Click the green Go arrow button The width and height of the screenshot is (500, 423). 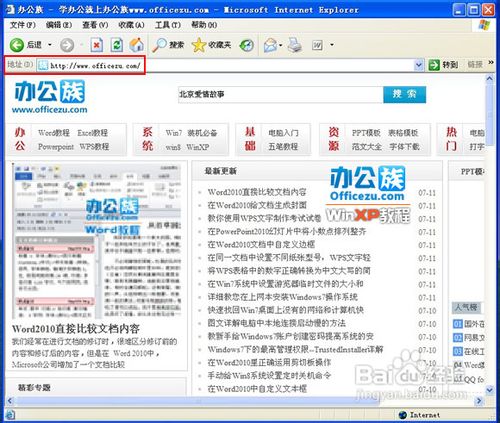tap(434, 65)
